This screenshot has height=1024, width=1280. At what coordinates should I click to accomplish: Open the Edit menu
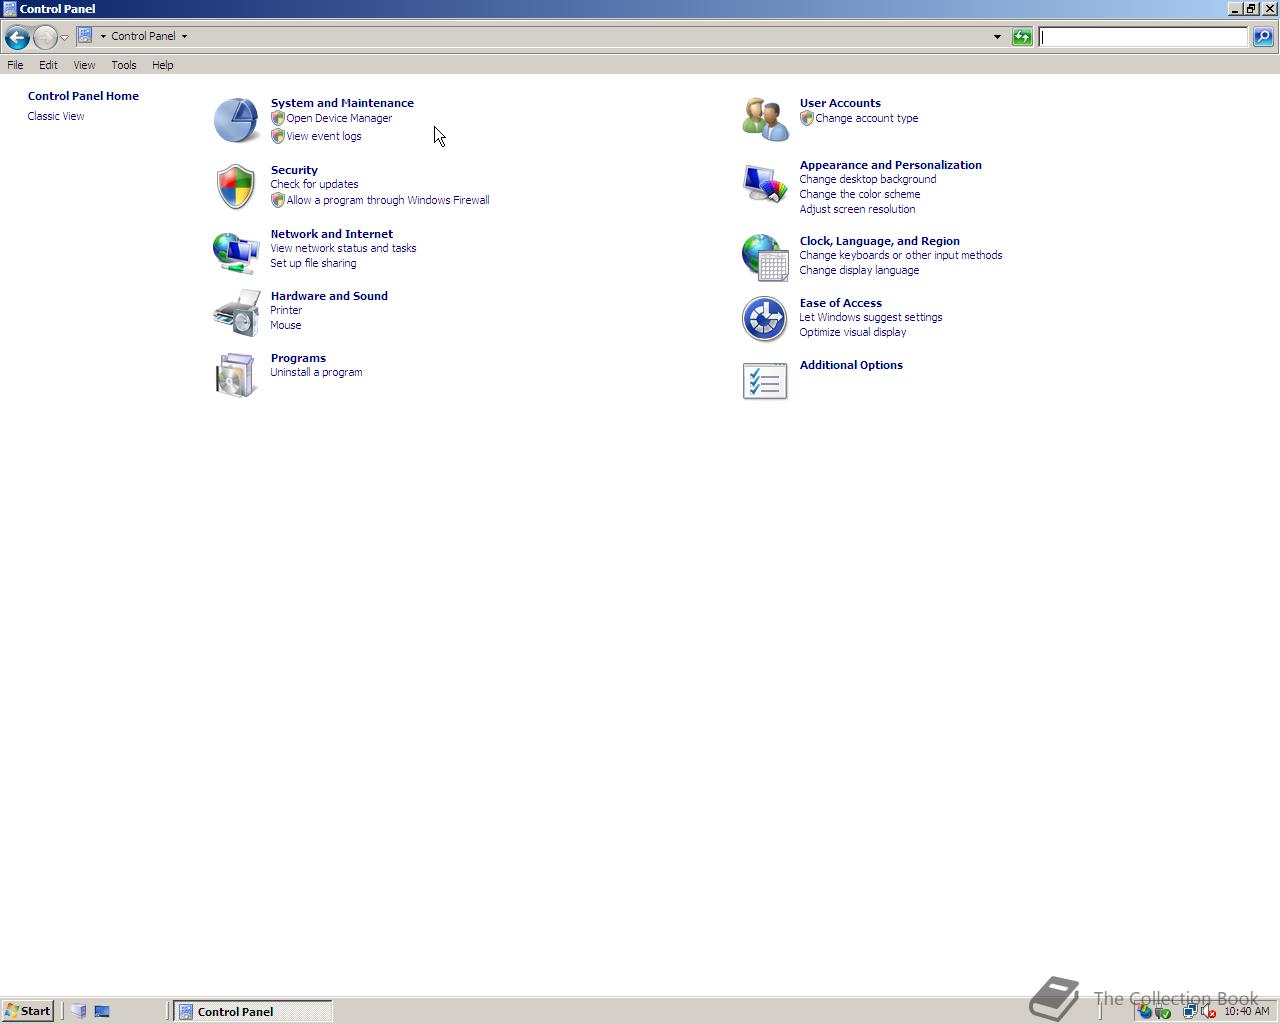(48, 65)
